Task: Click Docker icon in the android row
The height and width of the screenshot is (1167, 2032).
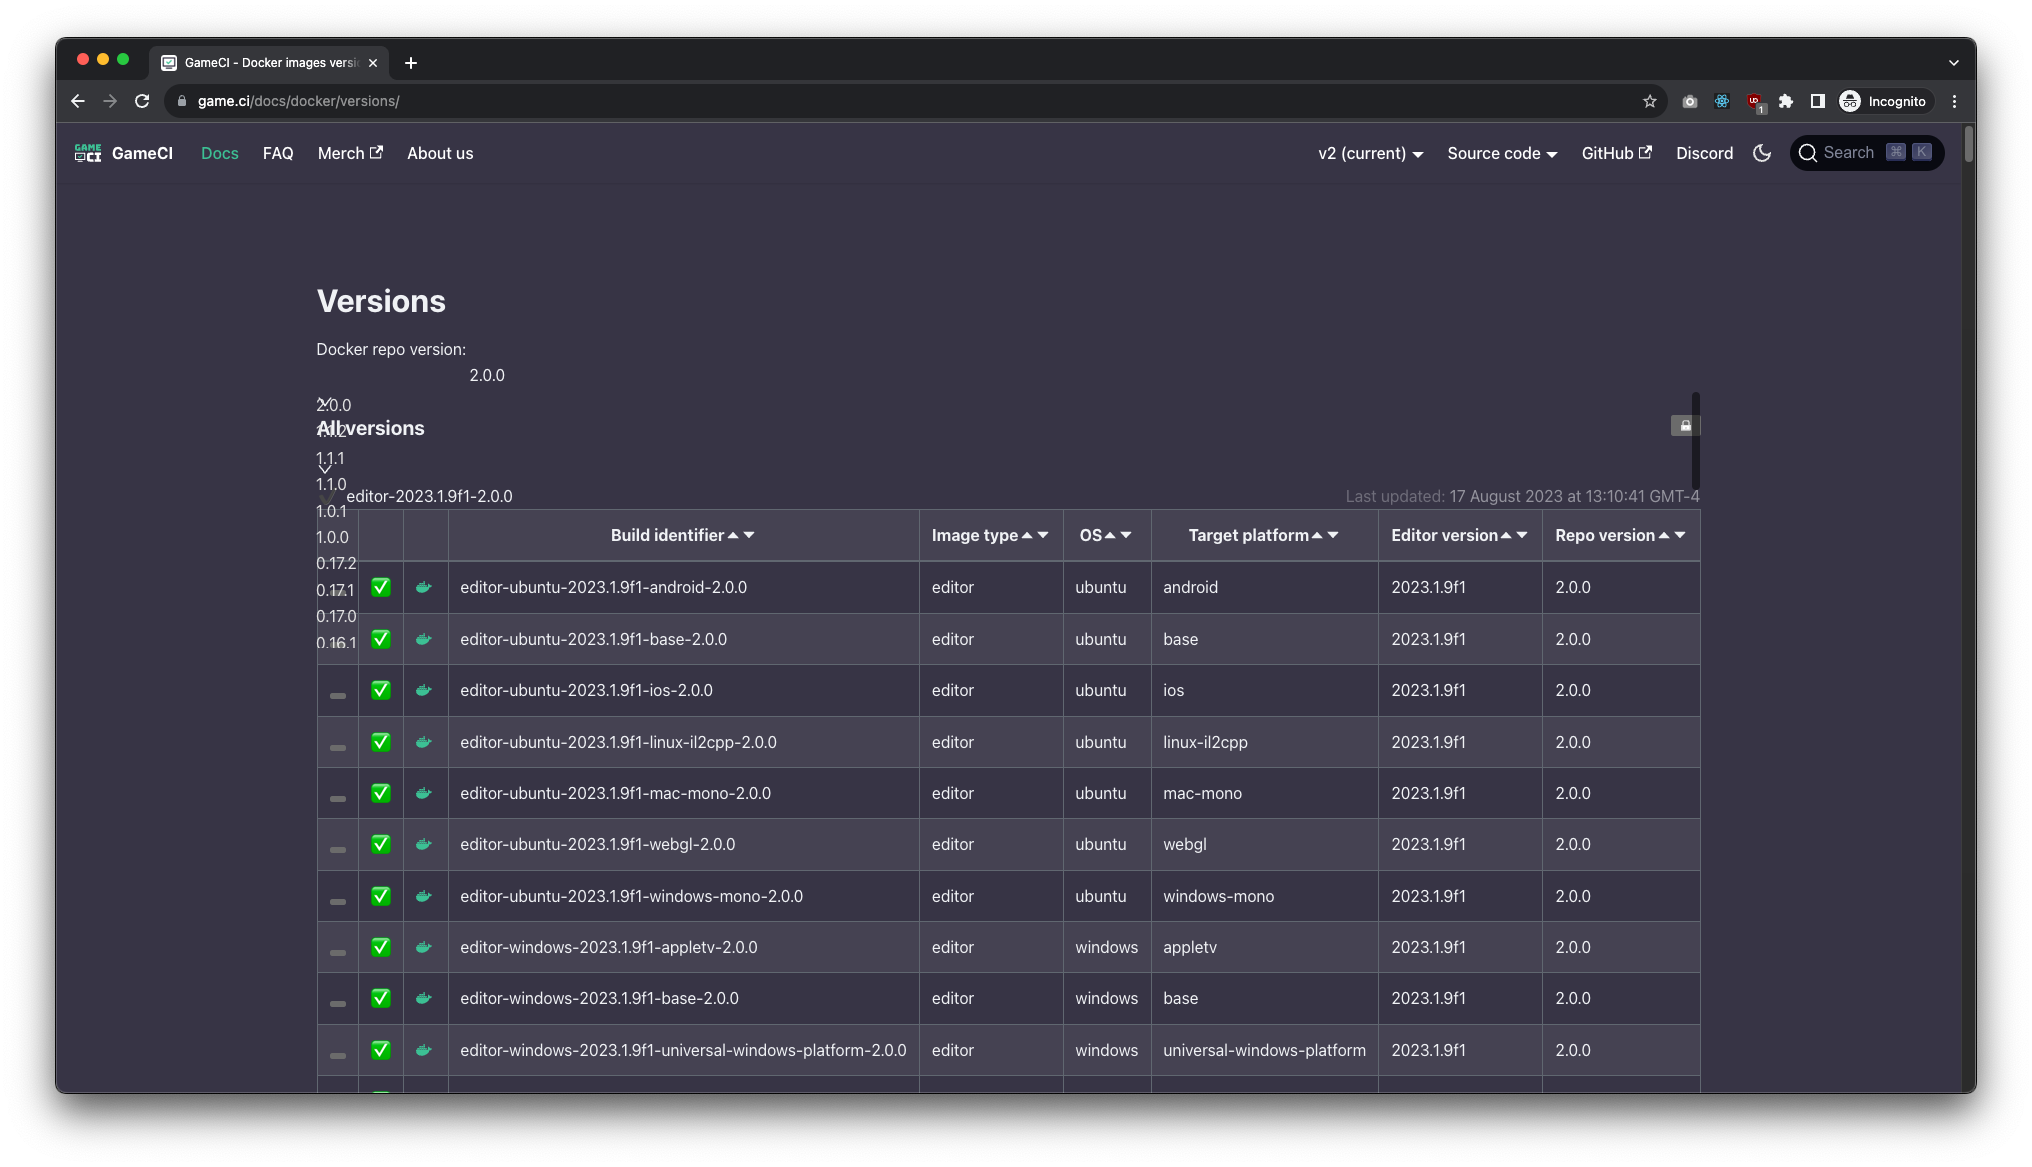Action: pos(424,588)
